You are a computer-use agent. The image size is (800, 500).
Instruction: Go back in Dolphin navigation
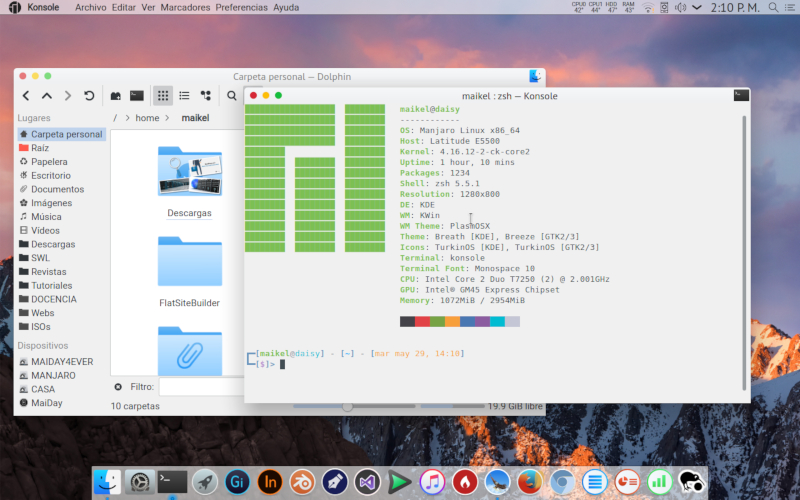coord(26,95)
